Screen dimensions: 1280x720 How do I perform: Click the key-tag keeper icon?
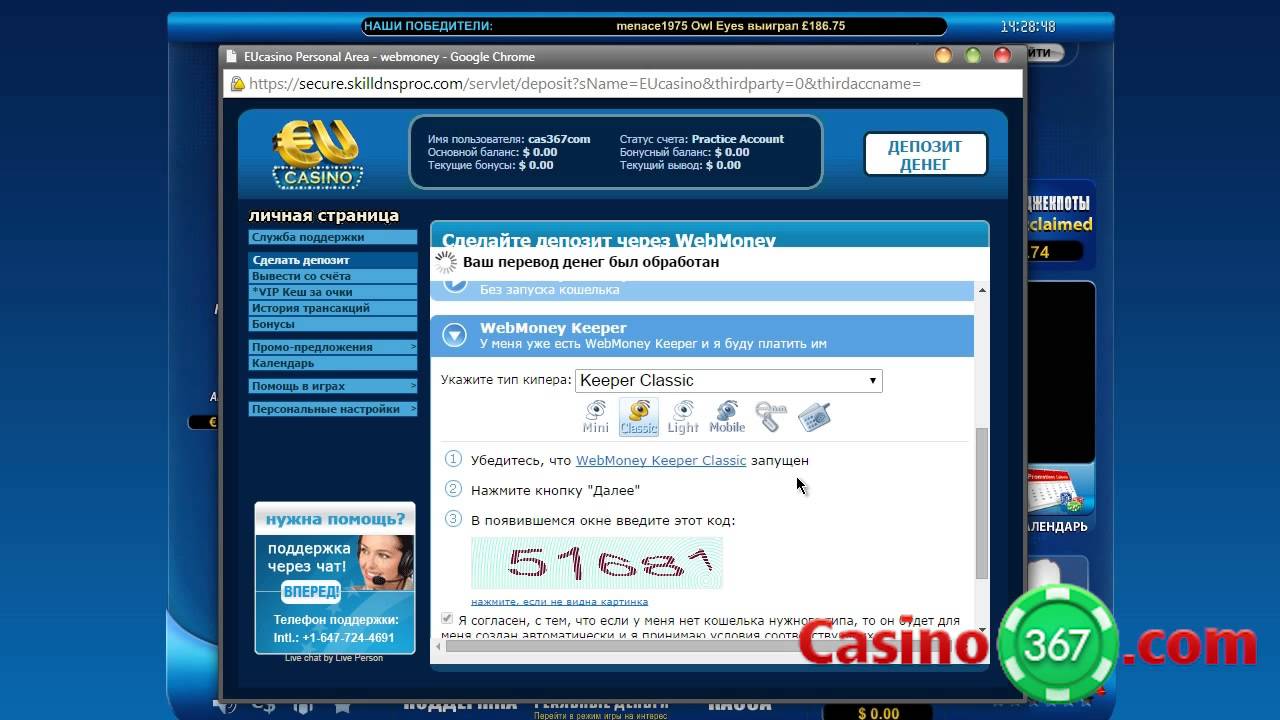point(770,415)
